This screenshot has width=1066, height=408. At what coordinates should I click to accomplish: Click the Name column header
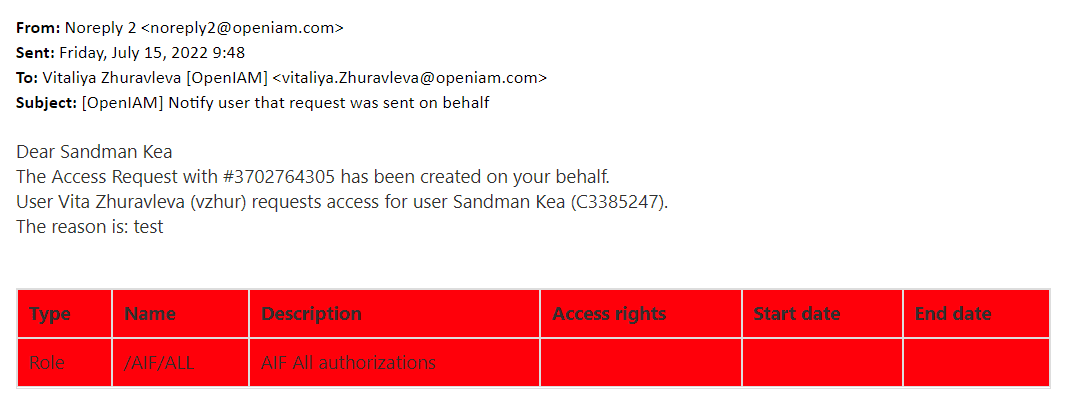click(x=150, y=314)
